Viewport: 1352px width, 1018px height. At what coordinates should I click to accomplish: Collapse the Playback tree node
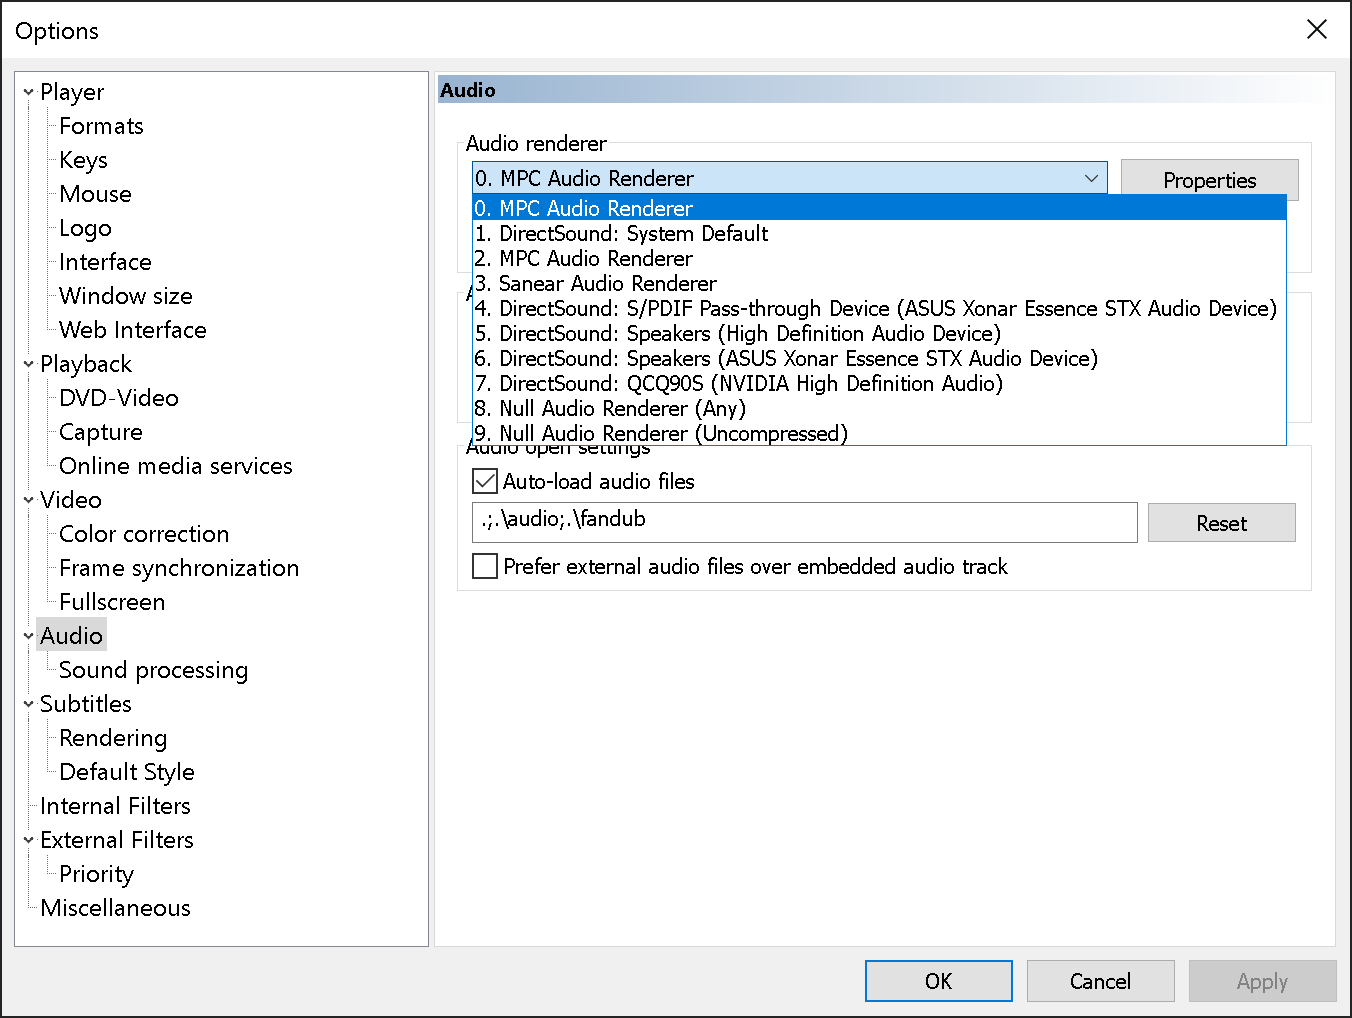pyautogui.click(x=28, y=364)
